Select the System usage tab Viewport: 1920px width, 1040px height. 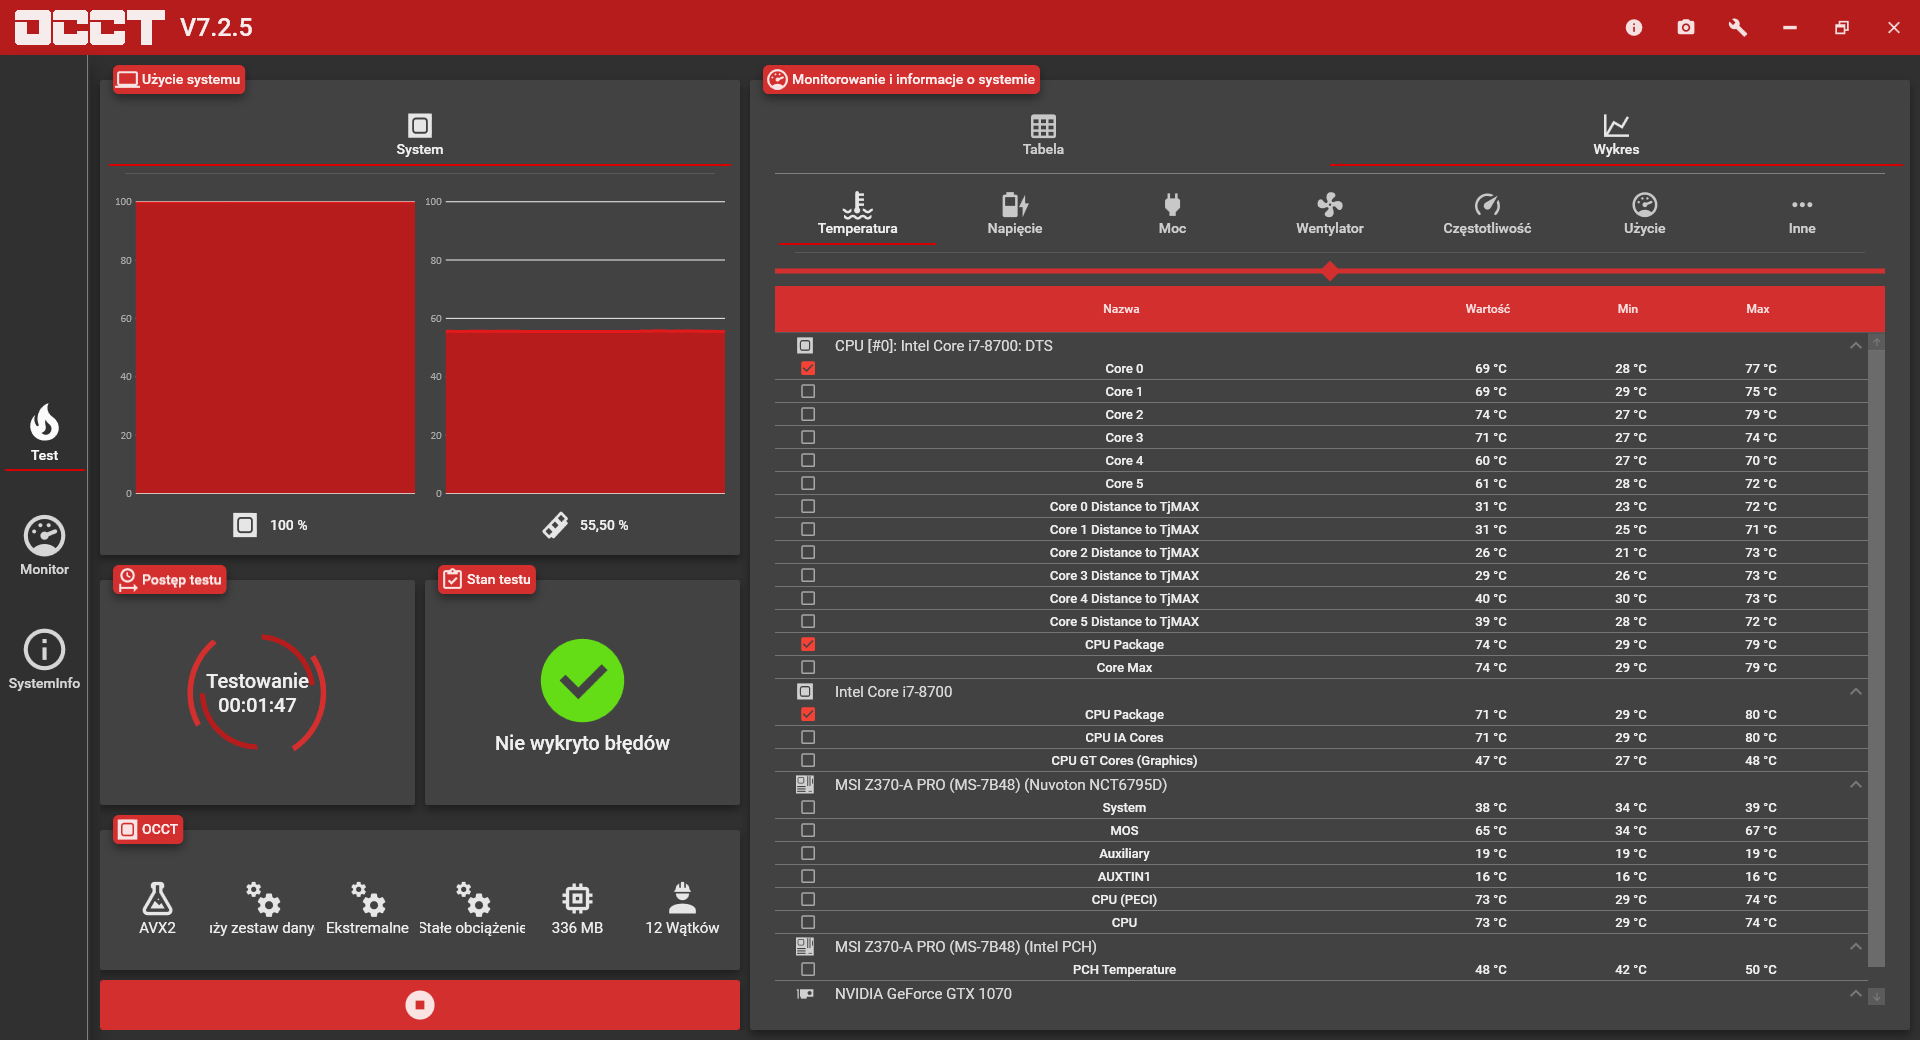[x=420, y=136]
